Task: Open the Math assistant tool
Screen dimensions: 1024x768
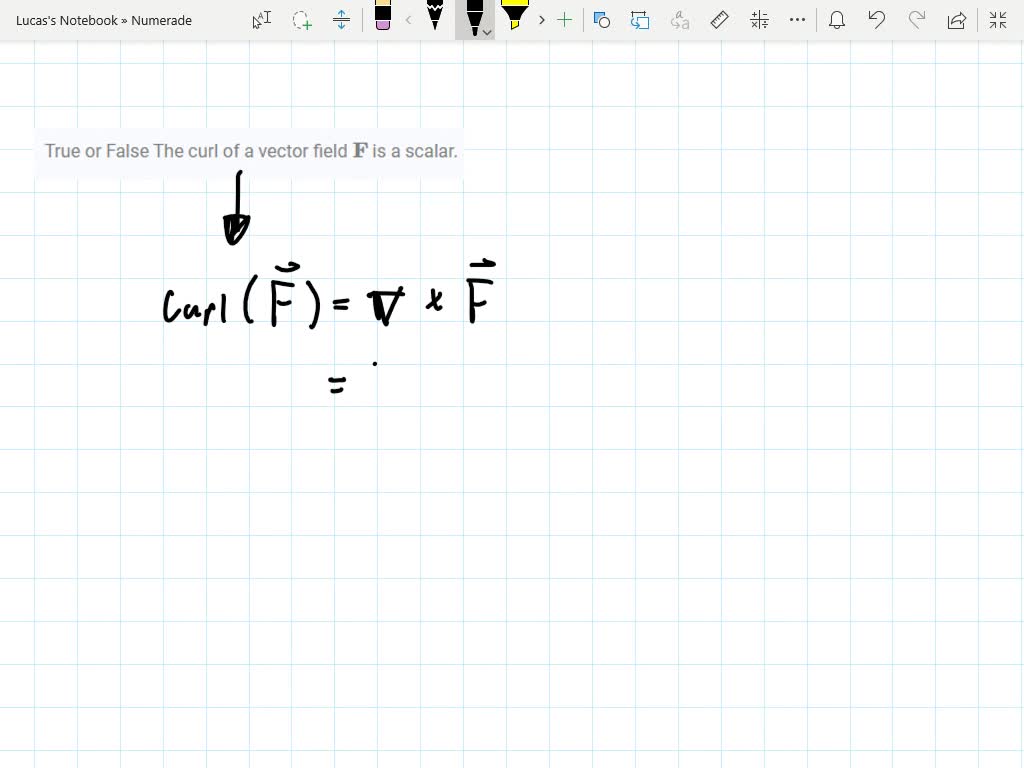Action: pyautogui.click(x=758, y=20)
